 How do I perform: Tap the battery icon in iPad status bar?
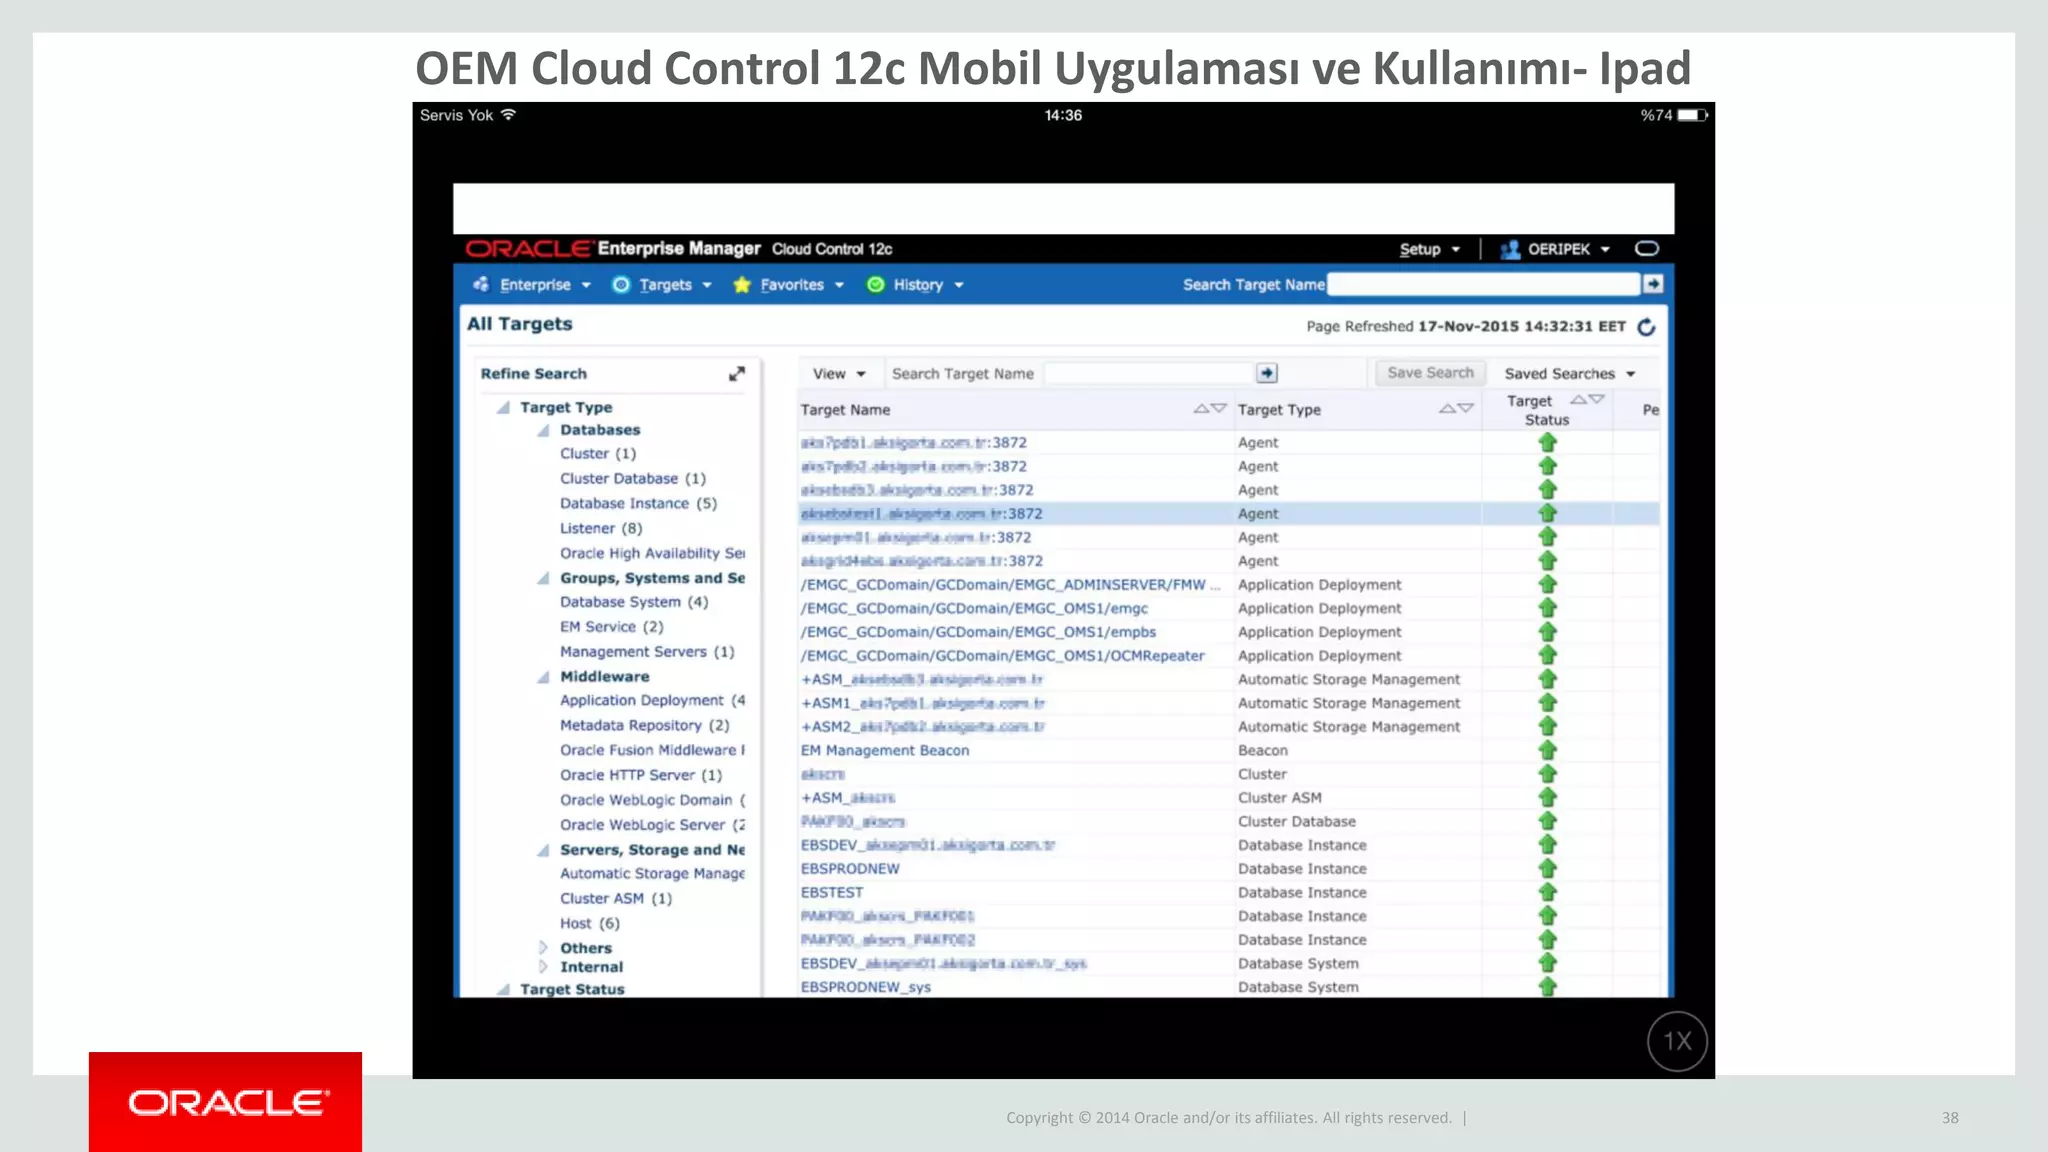click(1692, 115)
